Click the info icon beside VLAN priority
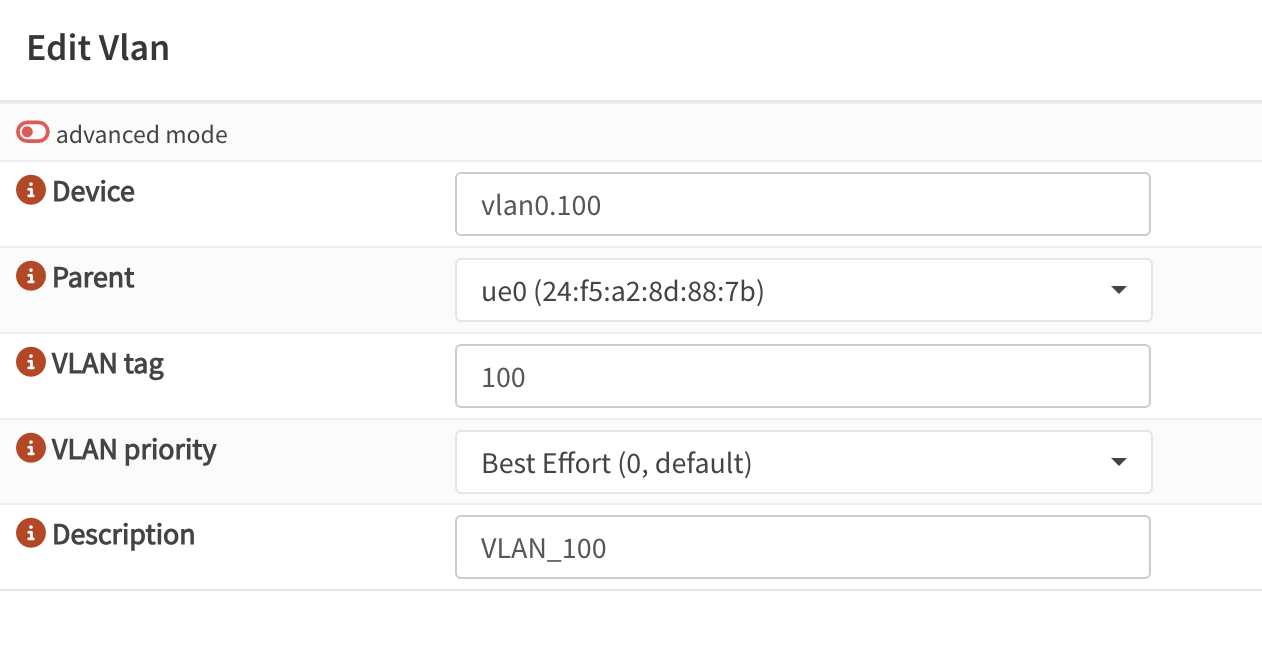 pos(30,449)
